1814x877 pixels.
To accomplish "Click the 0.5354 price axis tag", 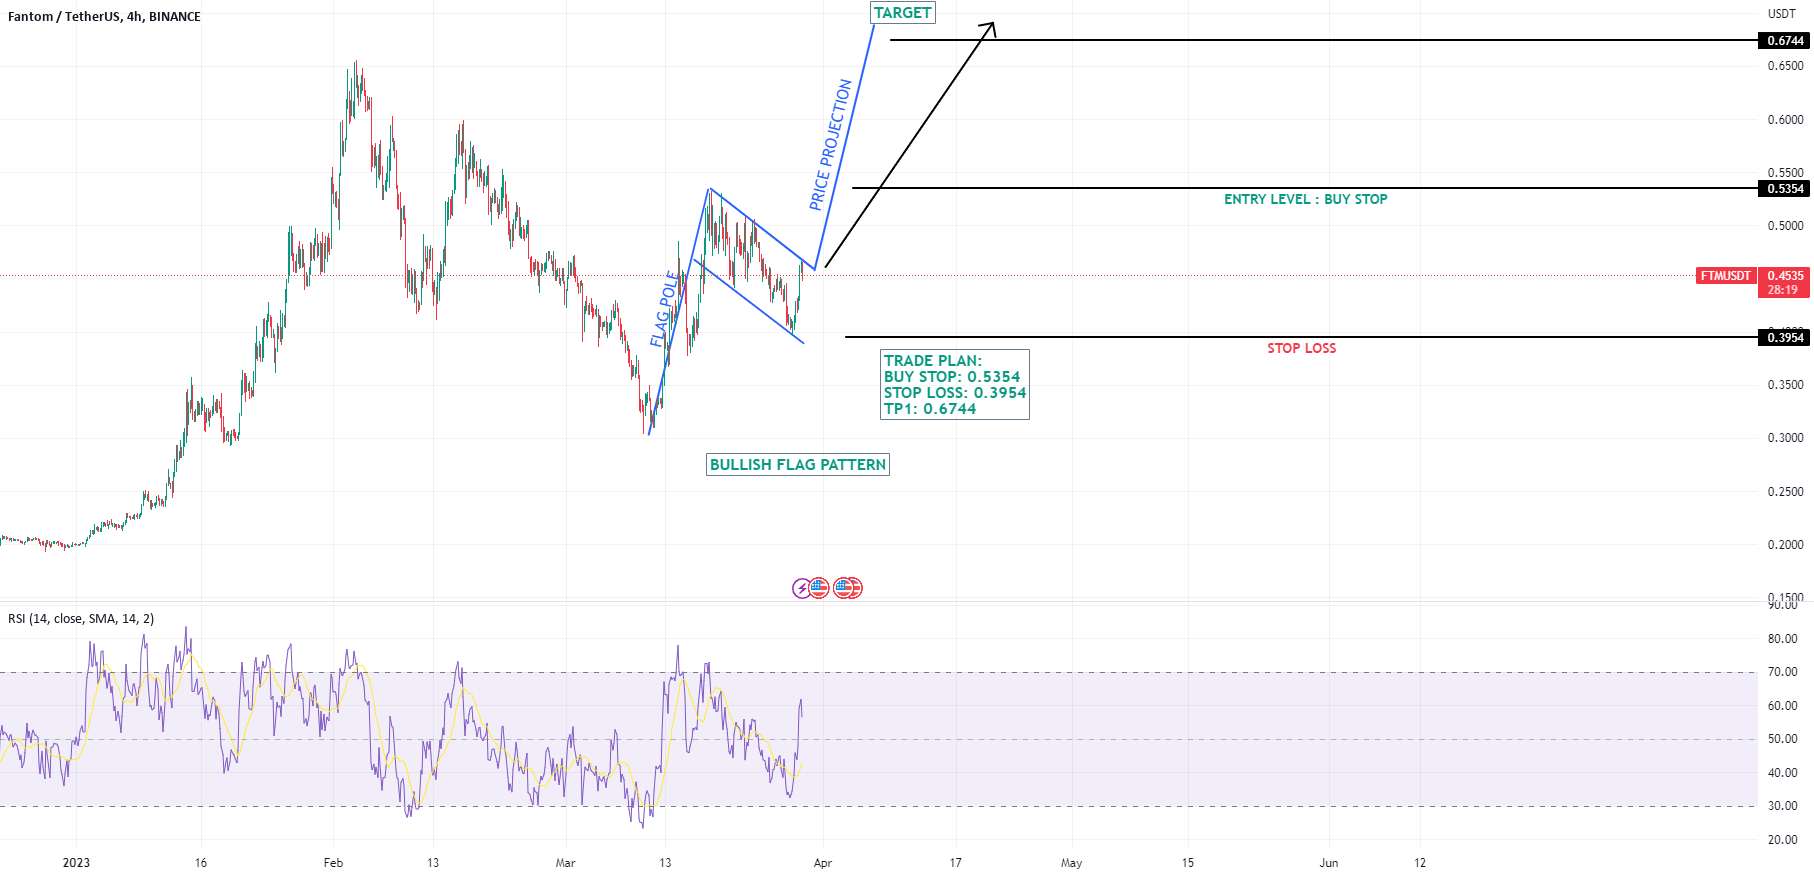I will 1785,189.
